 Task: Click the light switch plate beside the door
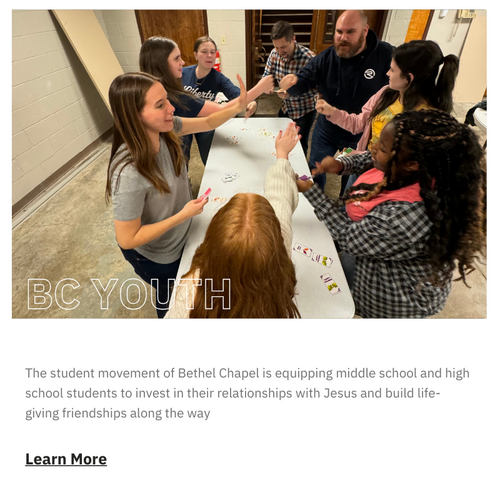(224, 40)
